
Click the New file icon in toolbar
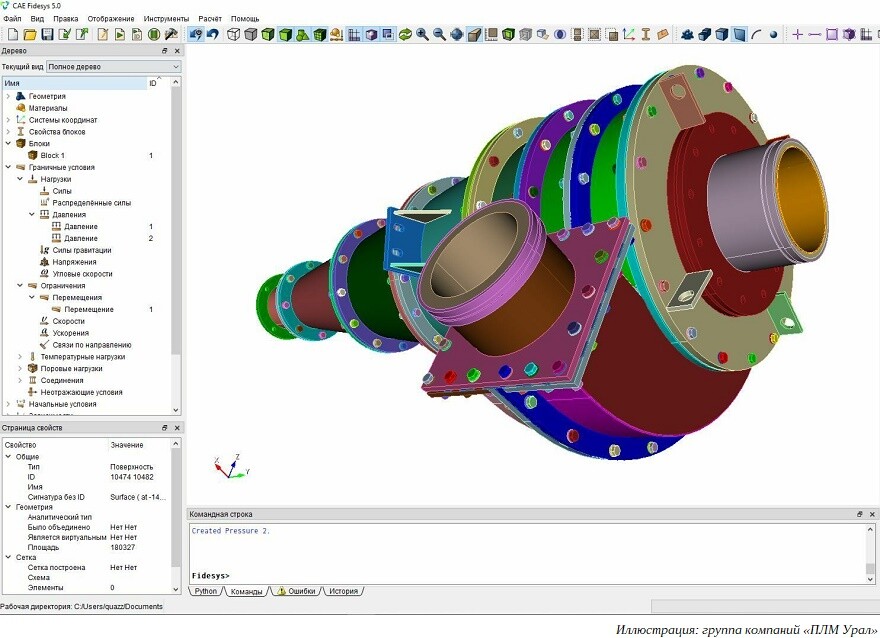[x=13, y=35]
